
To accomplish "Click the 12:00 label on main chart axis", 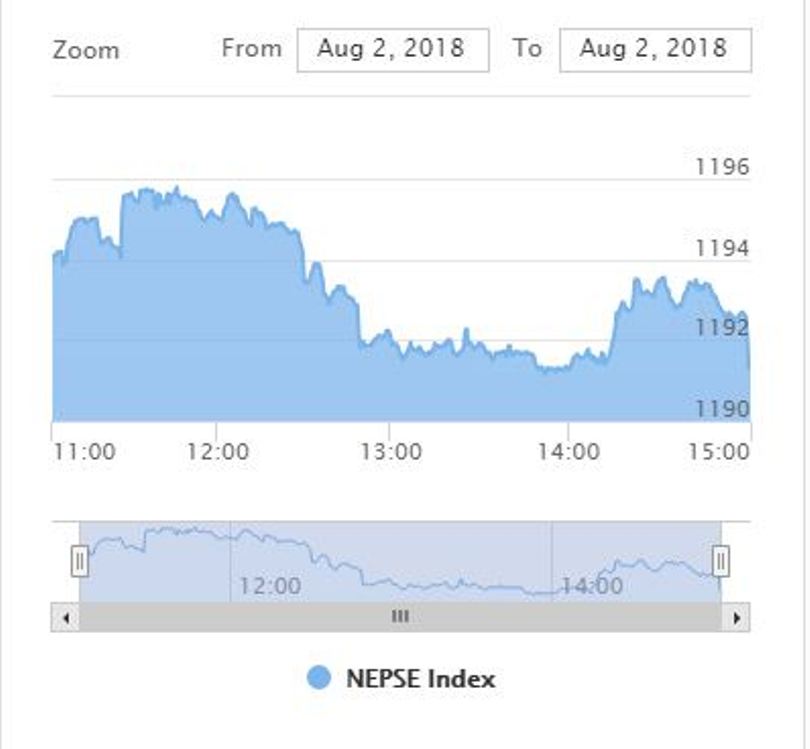I will pyautogui.click(x=217, y=452).
